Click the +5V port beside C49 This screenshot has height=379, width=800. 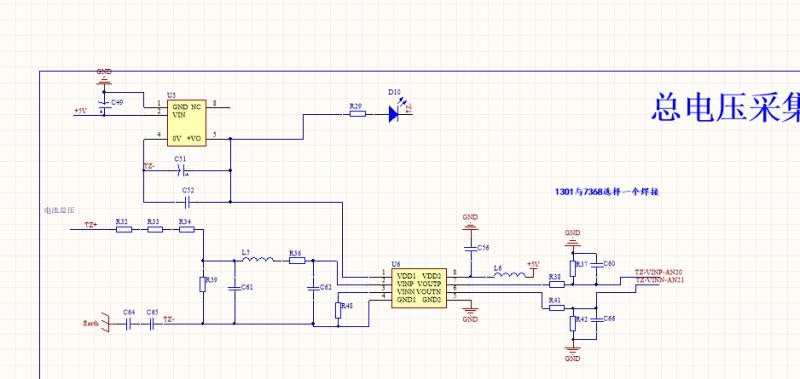[82, 111]
